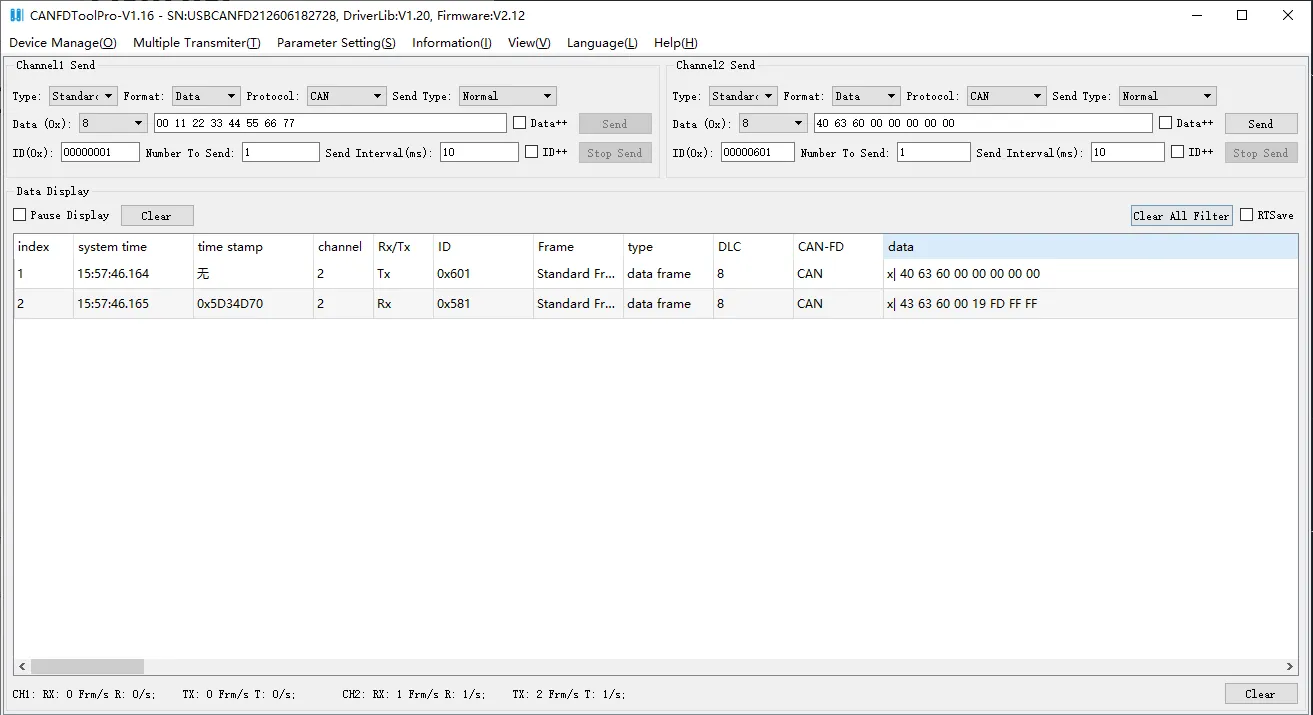
Task: Toggle the Pause Display checkbox
Action: pos(19,215)
